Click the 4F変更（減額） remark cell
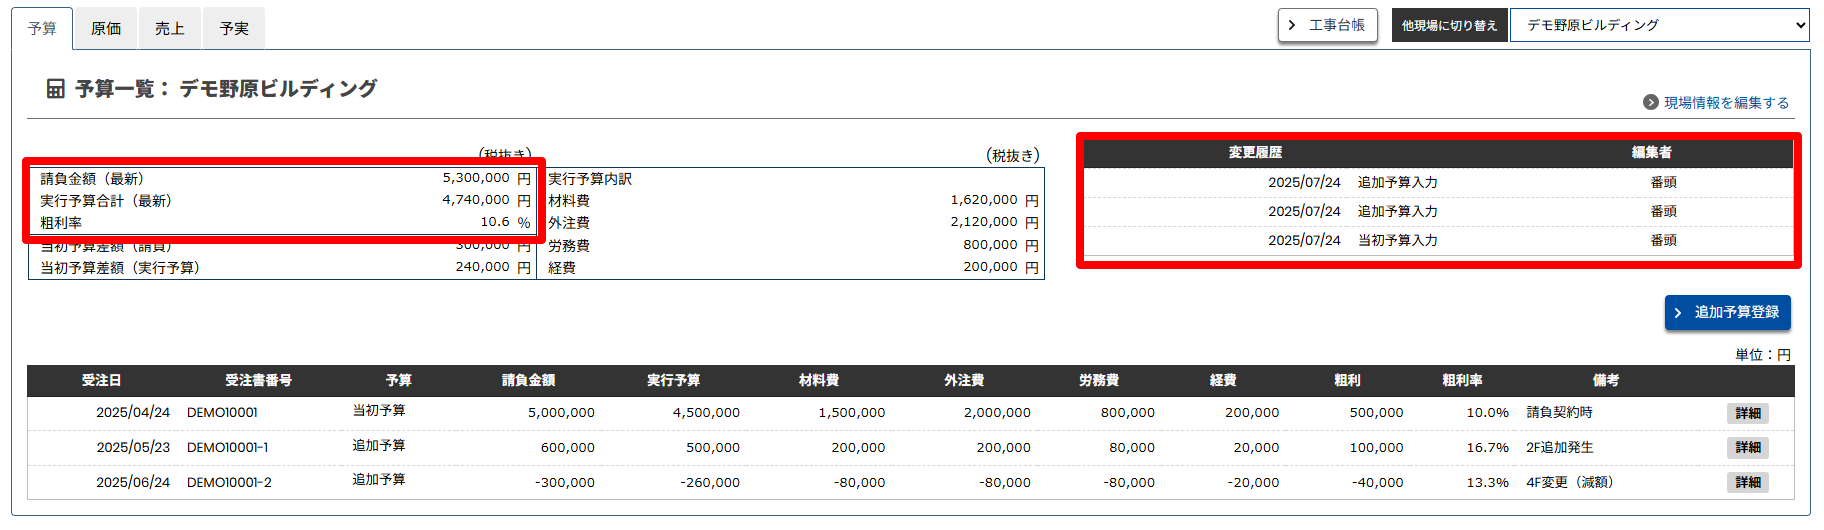The width and height of the screenshot is (1824, 530). tap(1569, 482)
